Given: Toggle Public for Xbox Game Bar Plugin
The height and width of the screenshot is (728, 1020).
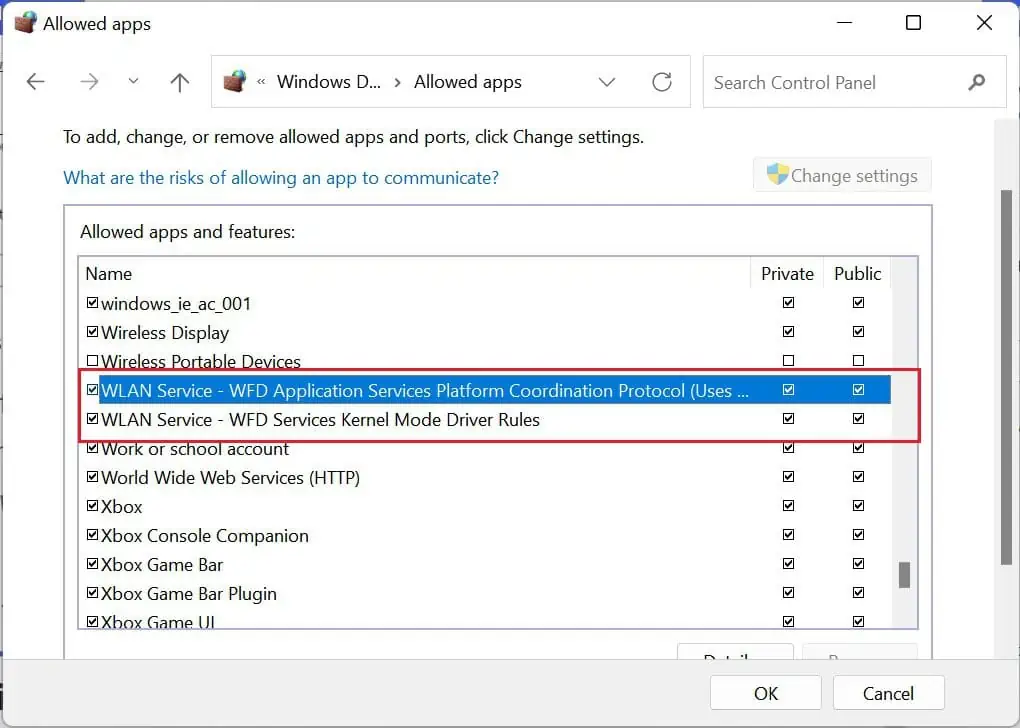Looking at the screenshot, I should point(859,593).
